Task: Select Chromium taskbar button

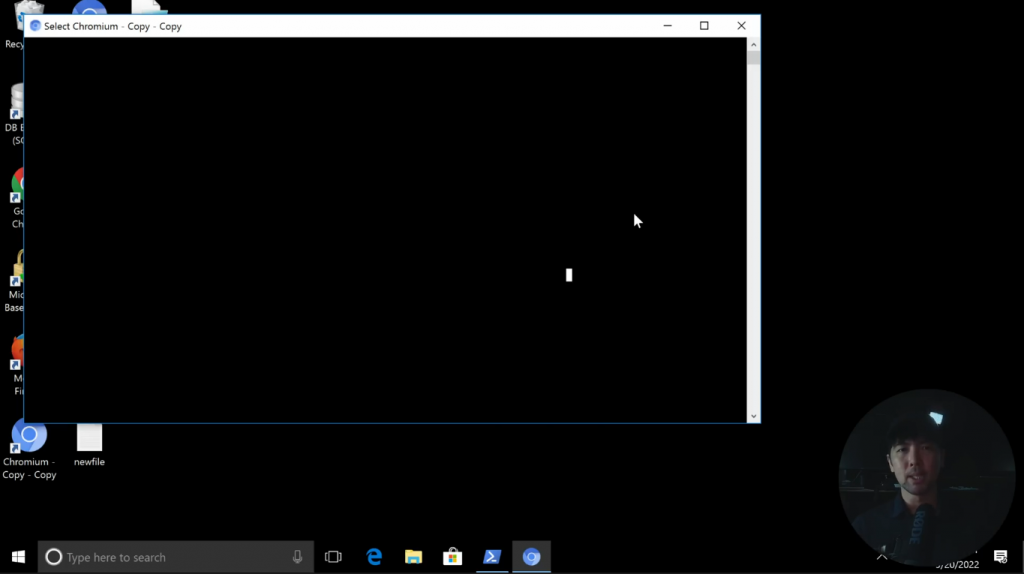Action: [532, 557]
